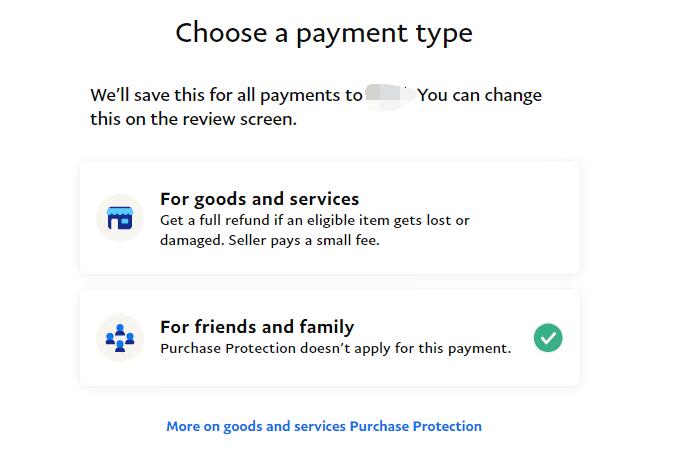Click 'You can change' text in subtitle
This screenshot has height=474, width=674.
pos(480,95)
